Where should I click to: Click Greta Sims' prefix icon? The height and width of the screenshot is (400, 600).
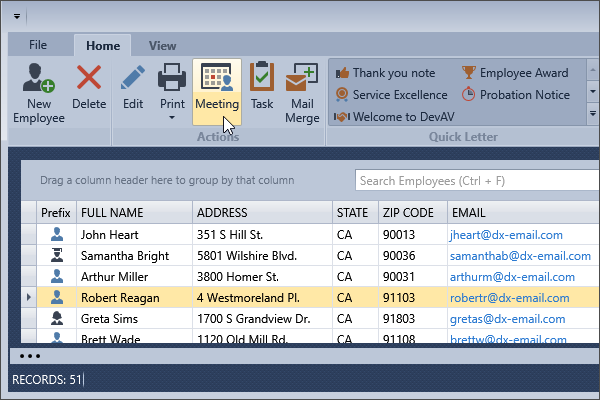(x=57, y=318)
